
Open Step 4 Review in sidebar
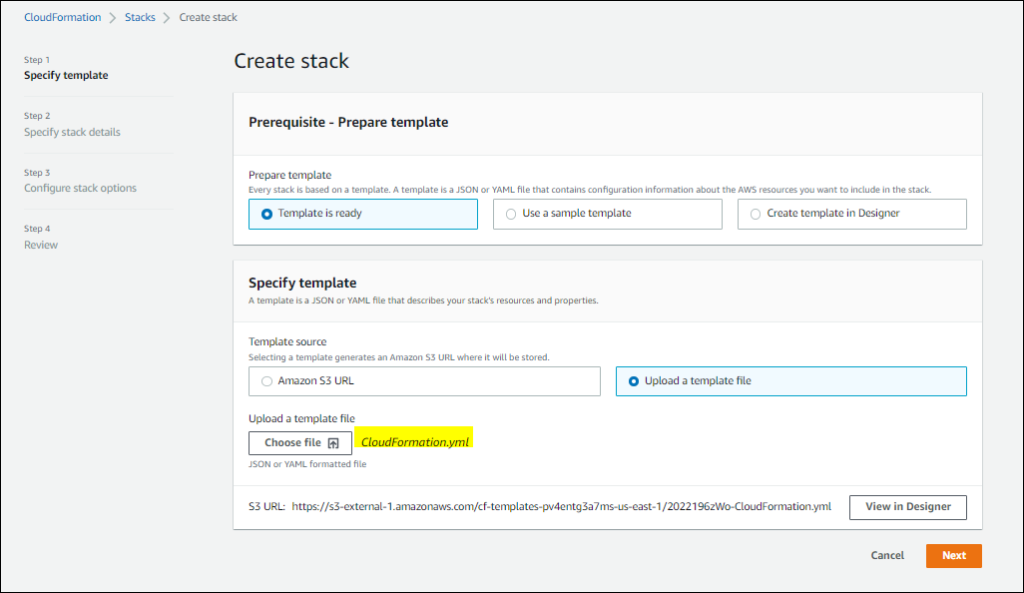[41, 245]
